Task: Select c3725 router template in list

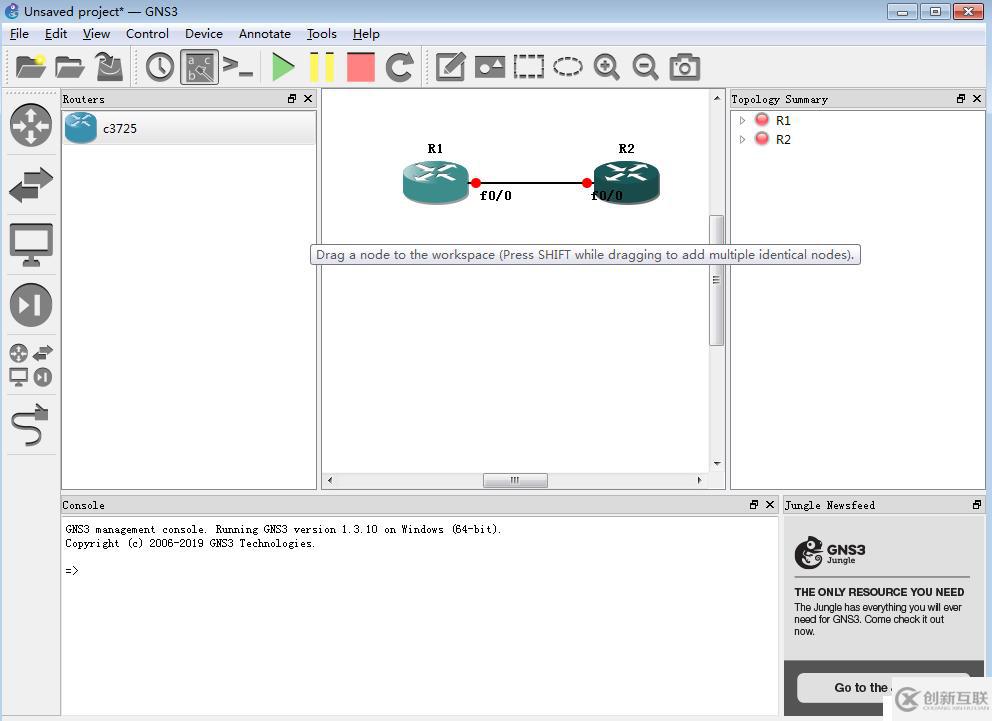Action: click(x=120, y=129)
